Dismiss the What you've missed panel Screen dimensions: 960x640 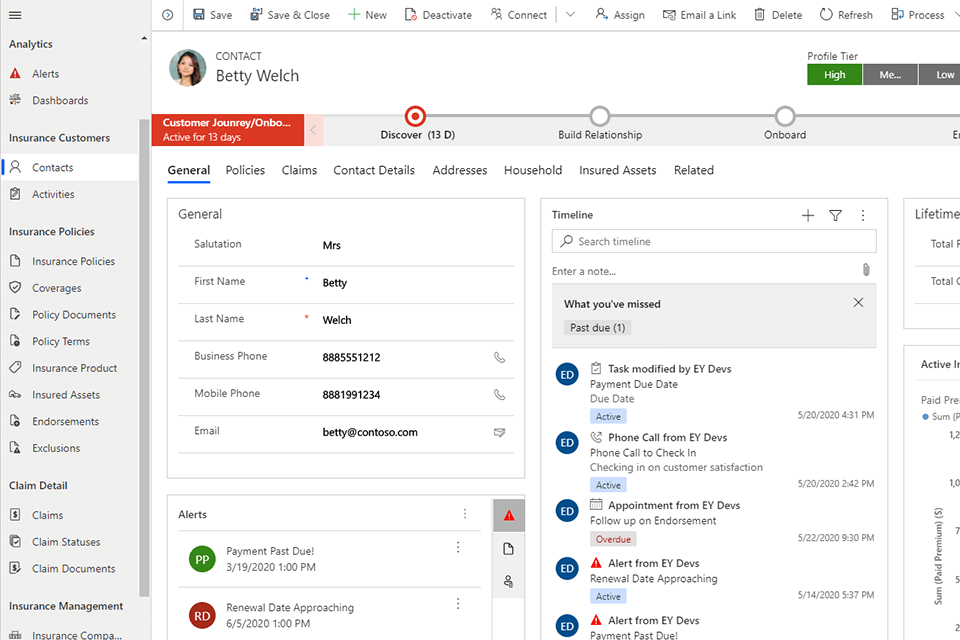tap(858, 303)
